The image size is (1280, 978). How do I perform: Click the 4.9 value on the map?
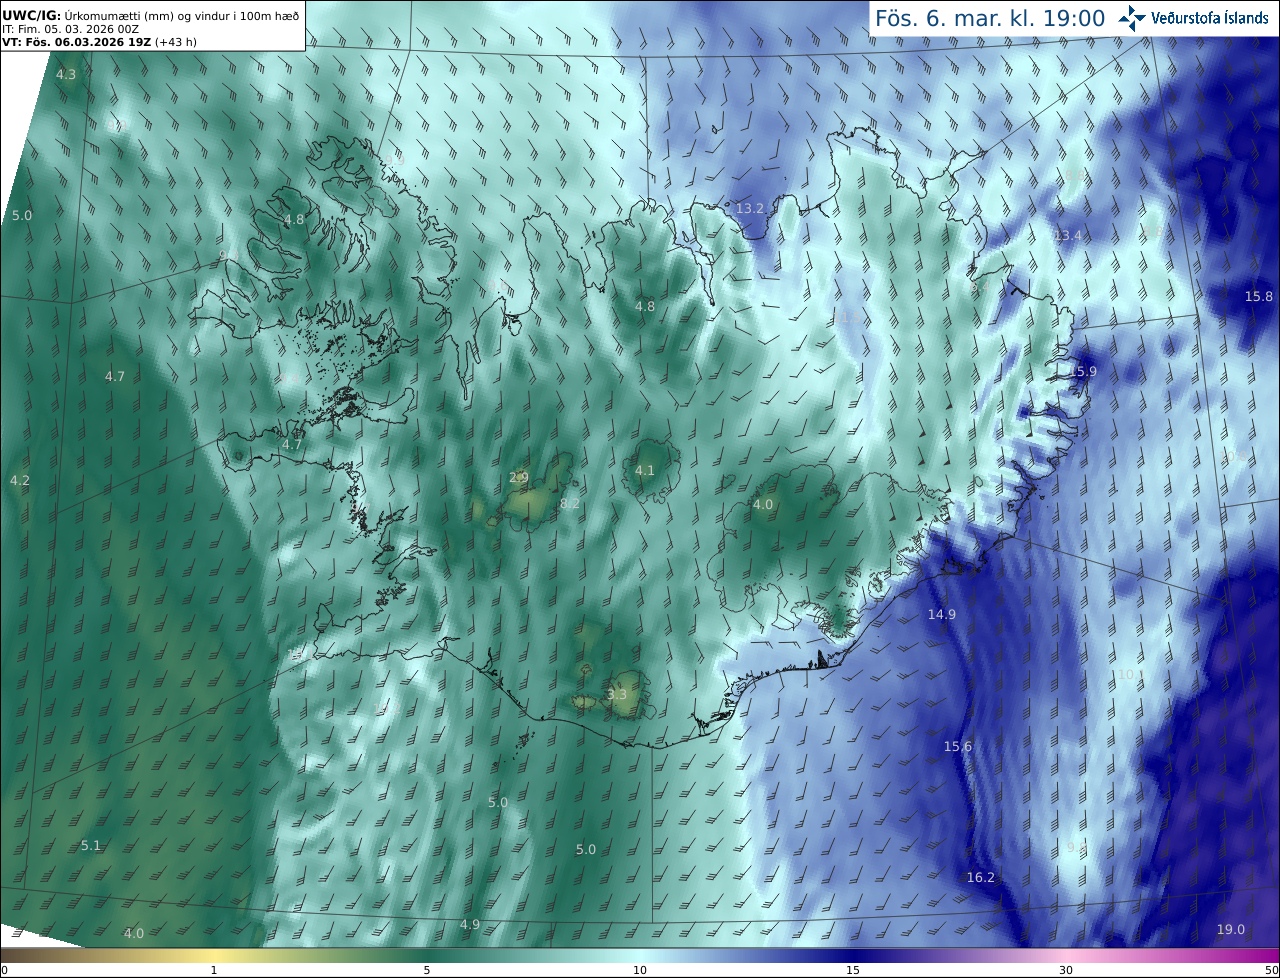click(x=470, y=925)
